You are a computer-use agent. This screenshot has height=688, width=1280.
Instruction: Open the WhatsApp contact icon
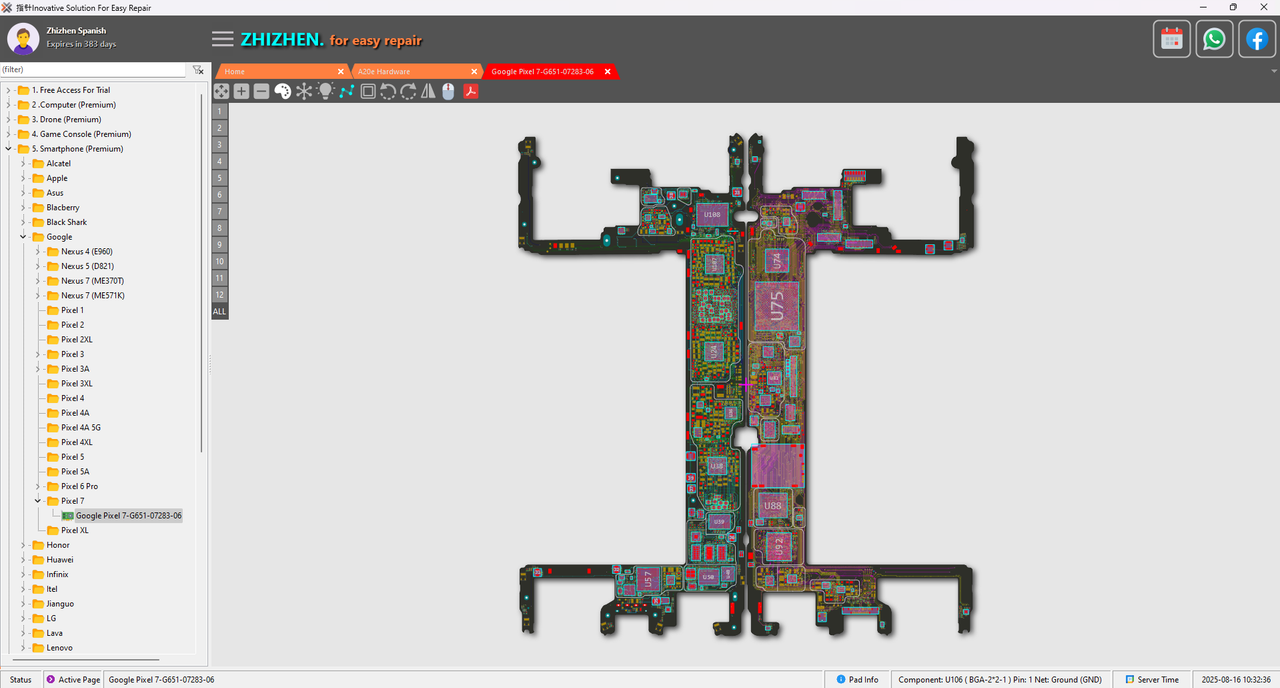point(1214,39)
